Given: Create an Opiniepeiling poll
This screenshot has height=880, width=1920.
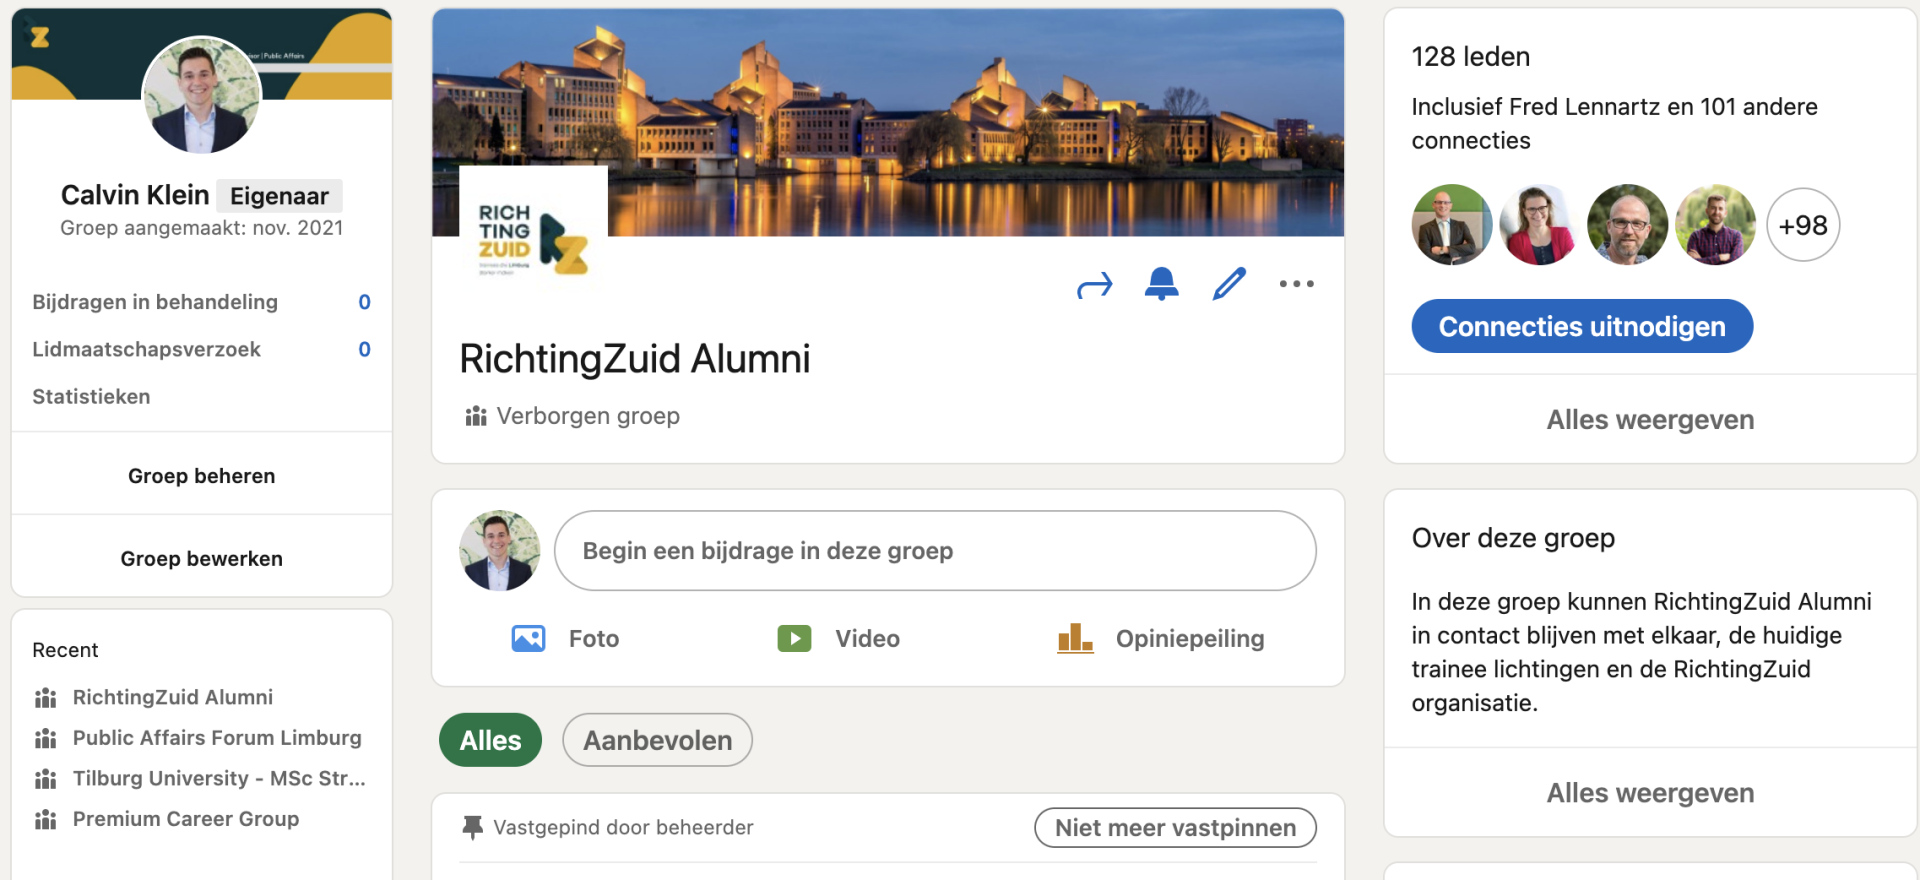Looking at the screenshot, I should coord(1160,638).
